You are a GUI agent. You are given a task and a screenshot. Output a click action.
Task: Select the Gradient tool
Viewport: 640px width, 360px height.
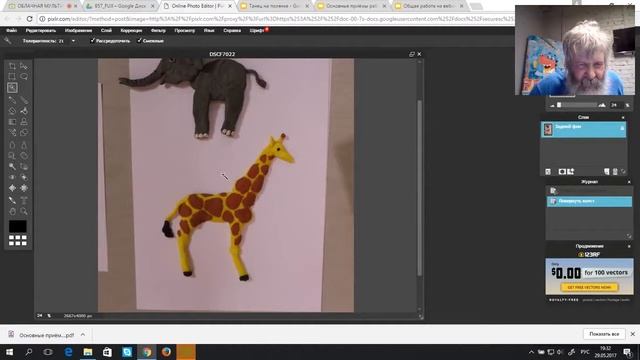[12, 122]
